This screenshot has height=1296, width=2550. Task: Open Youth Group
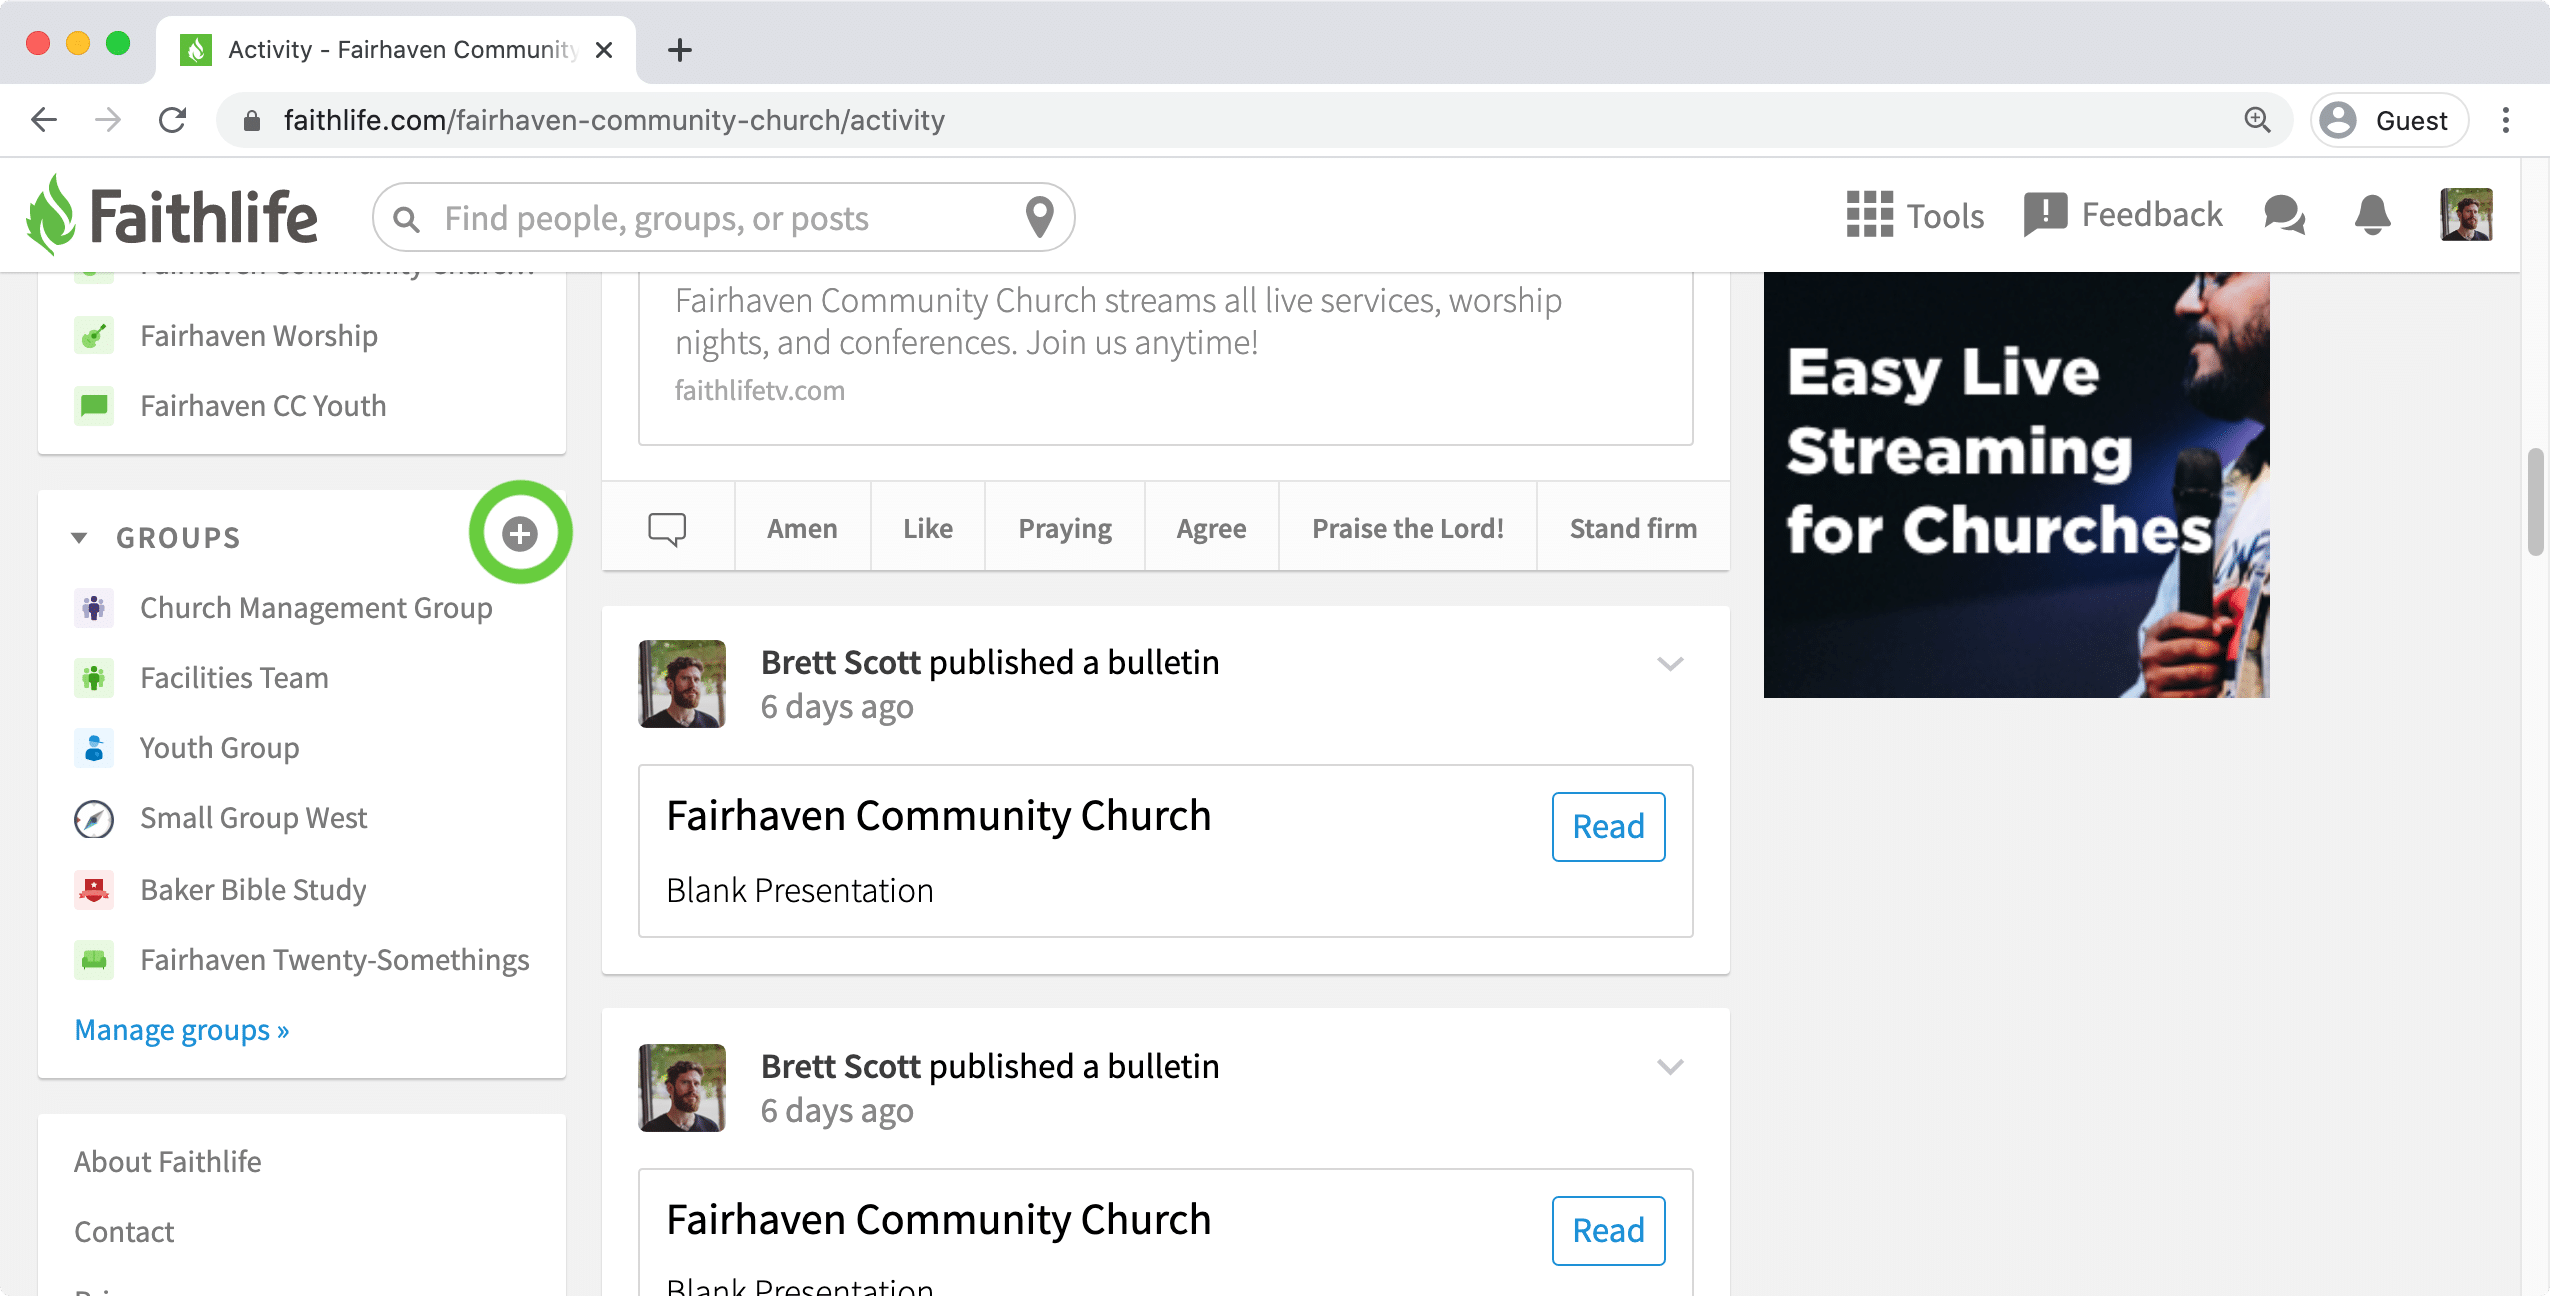pyautogui.click(x=219, y=748)
